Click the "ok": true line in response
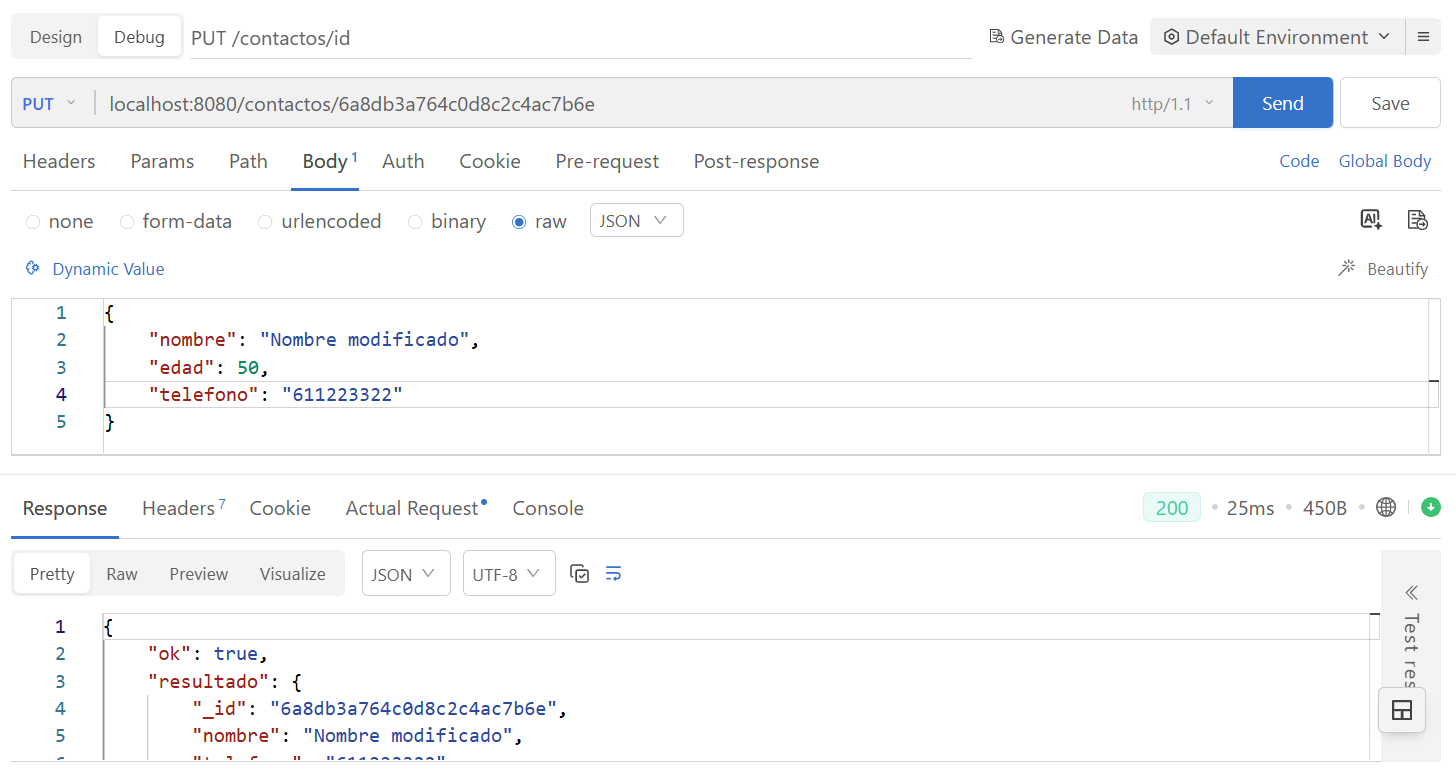The width and height of the screenshot is (1456, 771). tap(209, 654)
